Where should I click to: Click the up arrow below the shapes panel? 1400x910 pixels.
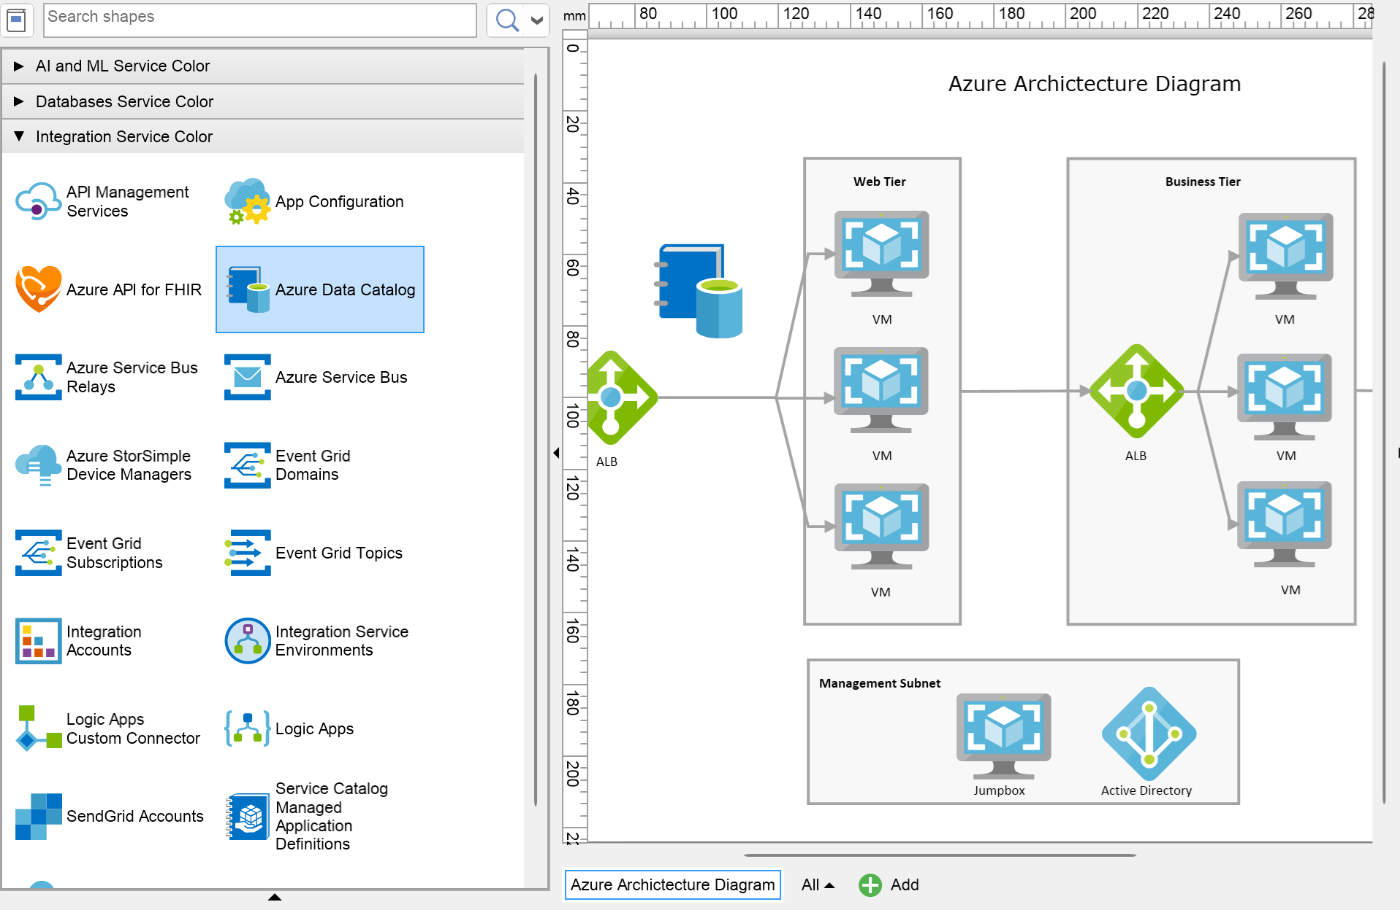pos(275,897)
